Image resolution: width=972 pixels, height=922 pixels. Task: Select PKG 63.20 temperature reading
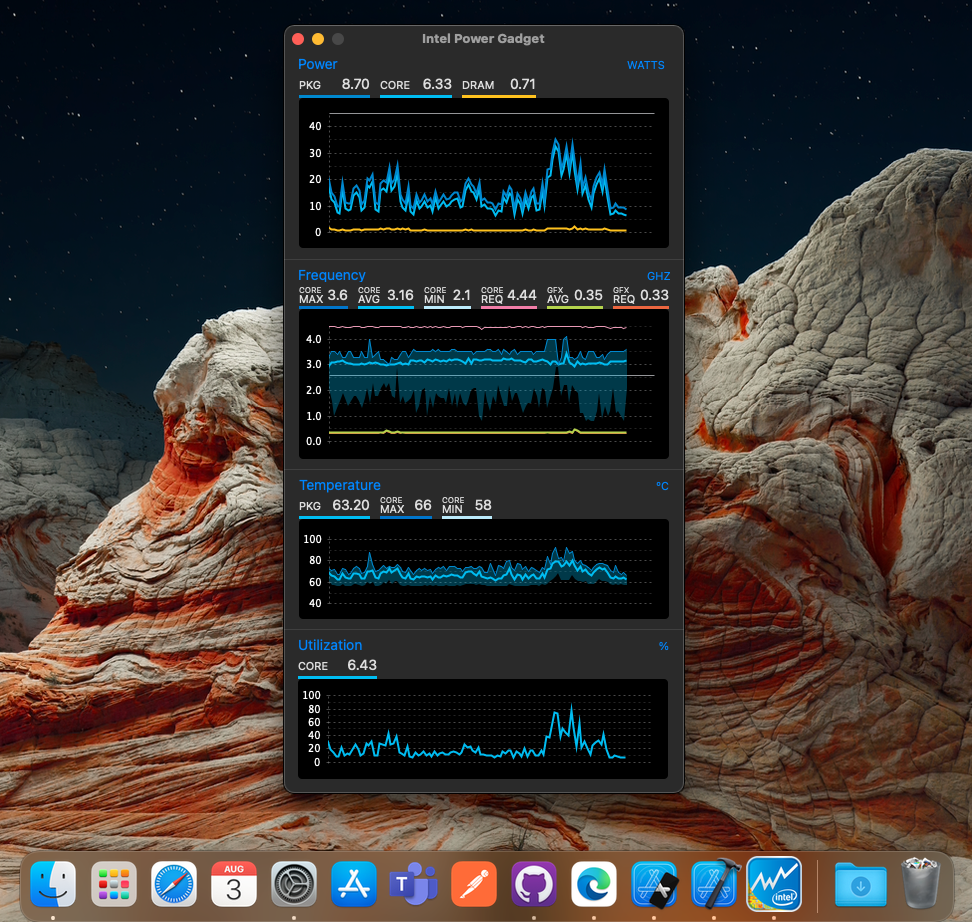[x=334, y=506]
